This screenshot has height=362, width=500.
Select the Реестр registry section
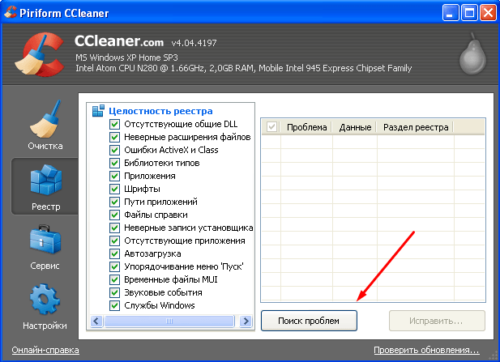click(46, 187)
